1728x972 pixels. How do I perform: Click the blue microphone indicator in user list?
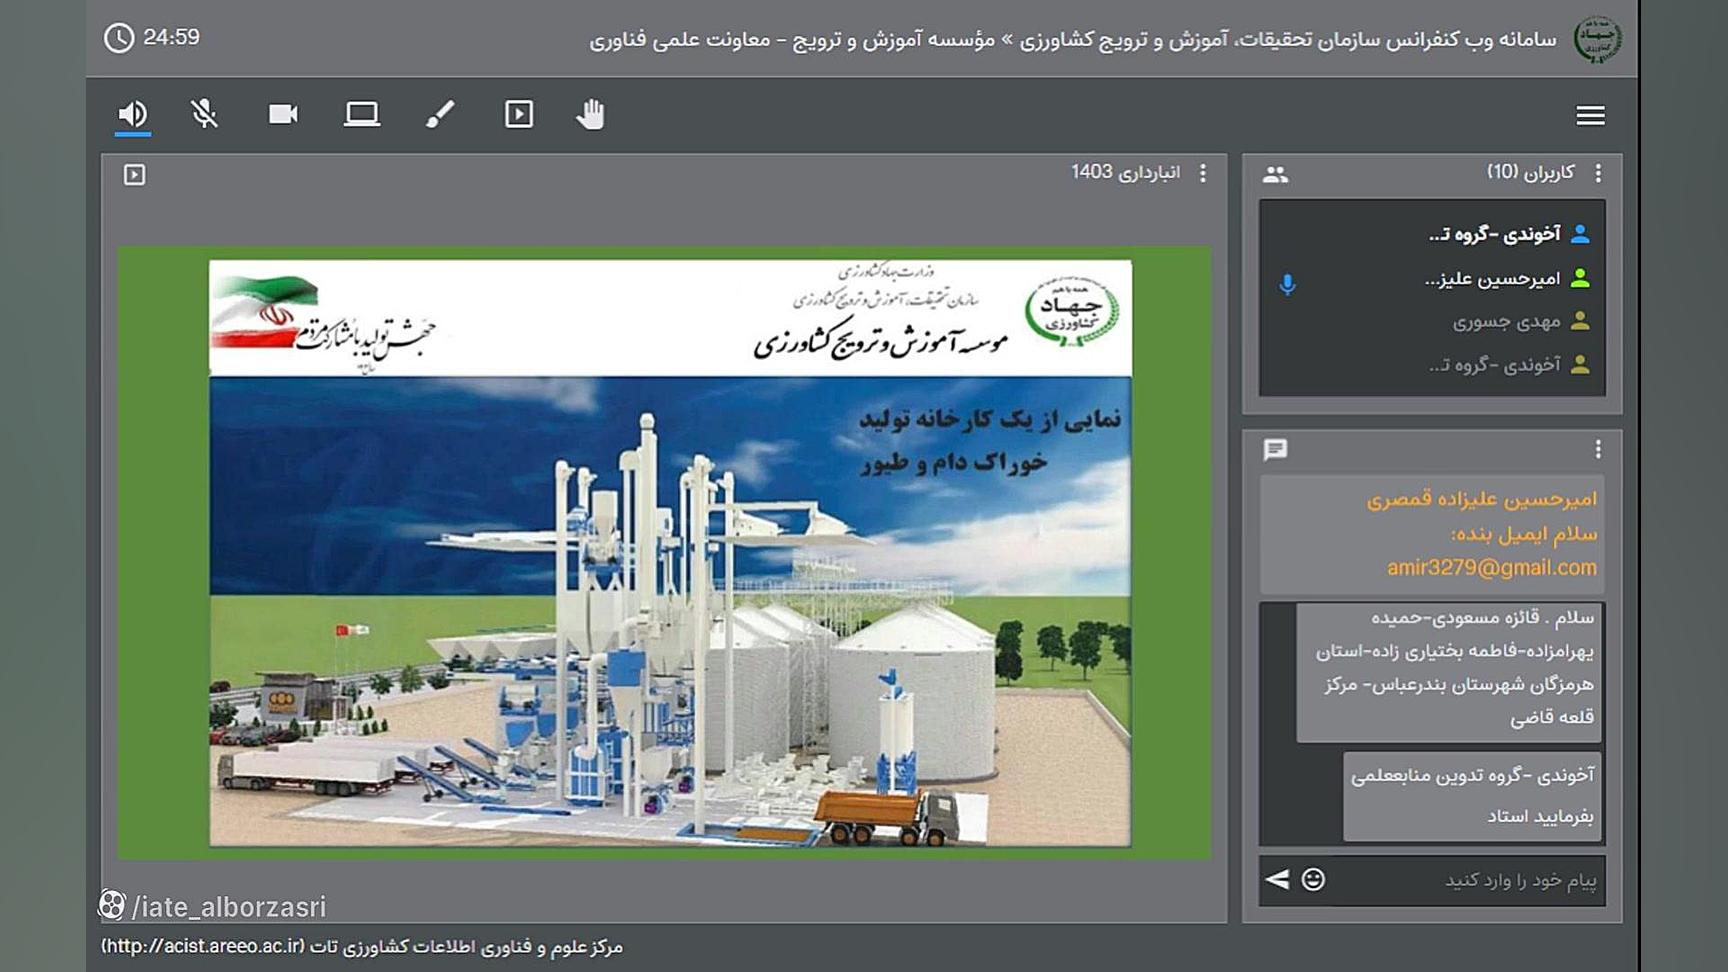1288,284
